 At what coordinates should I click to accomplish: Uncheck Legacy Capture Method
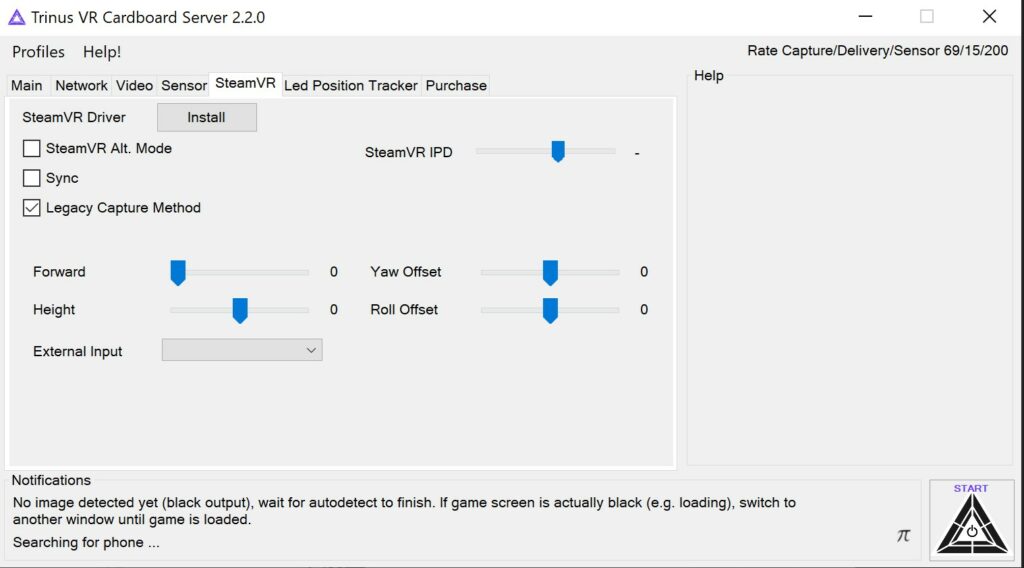(x=32, y=209)
